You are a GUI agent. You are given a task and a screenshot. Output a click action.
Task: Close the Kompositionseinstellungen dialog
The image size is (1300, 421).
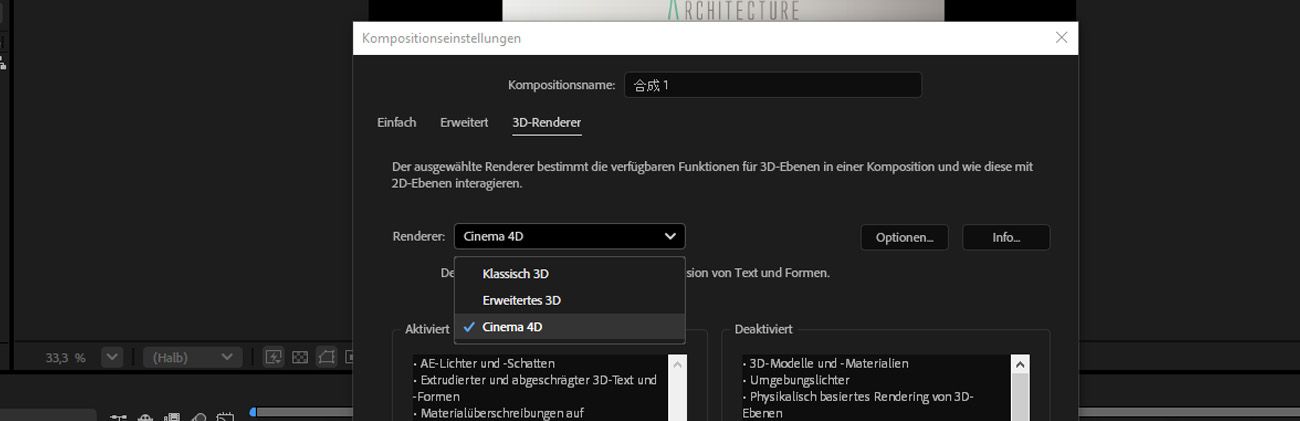click(x=1061, y=38)
